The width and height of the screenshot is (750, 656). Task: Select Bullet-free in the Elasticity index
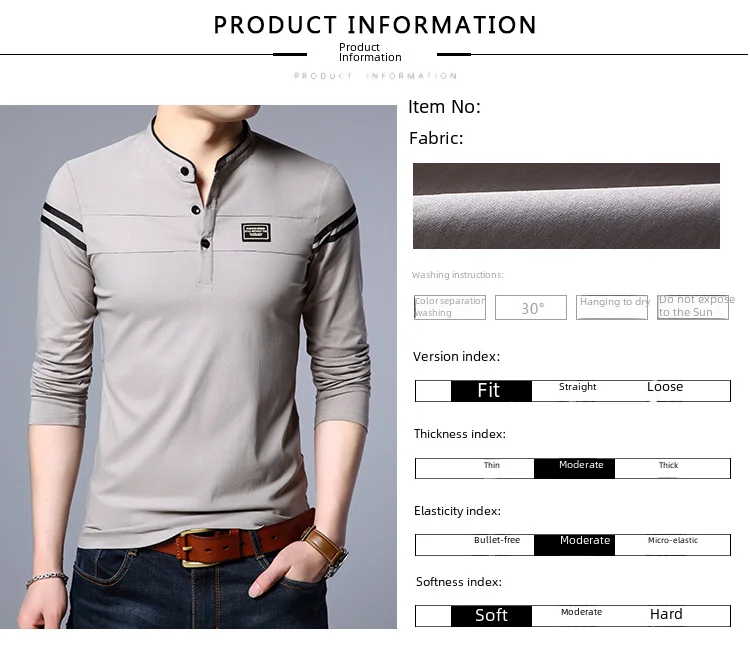(x=496, y=540)
